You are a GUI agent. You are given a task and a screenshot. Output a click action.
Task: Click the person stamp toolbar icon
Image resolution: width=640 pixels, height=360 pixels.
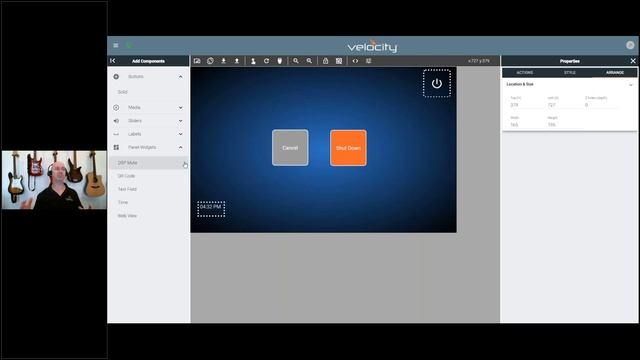point(253,61)
